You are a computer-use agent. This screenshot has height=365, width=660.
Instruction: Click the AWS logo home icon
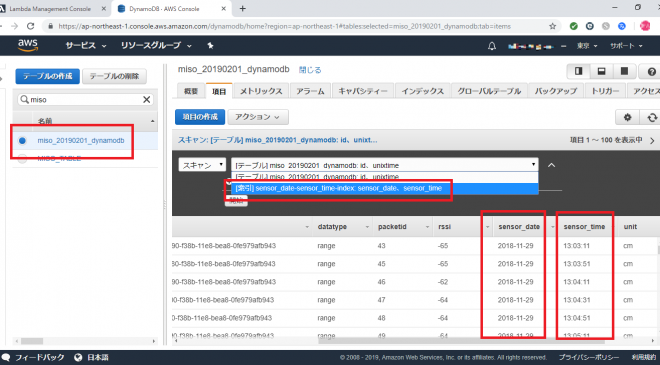(28, 45)
